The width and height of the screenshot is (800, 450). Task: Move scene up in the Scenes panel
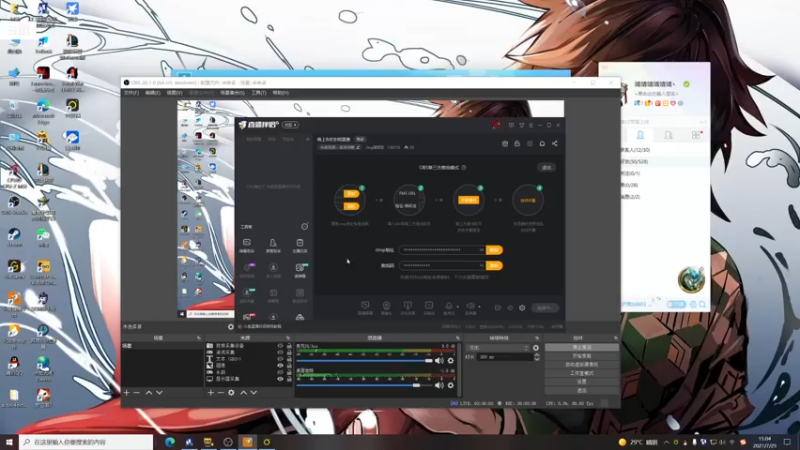click(149, 393)
